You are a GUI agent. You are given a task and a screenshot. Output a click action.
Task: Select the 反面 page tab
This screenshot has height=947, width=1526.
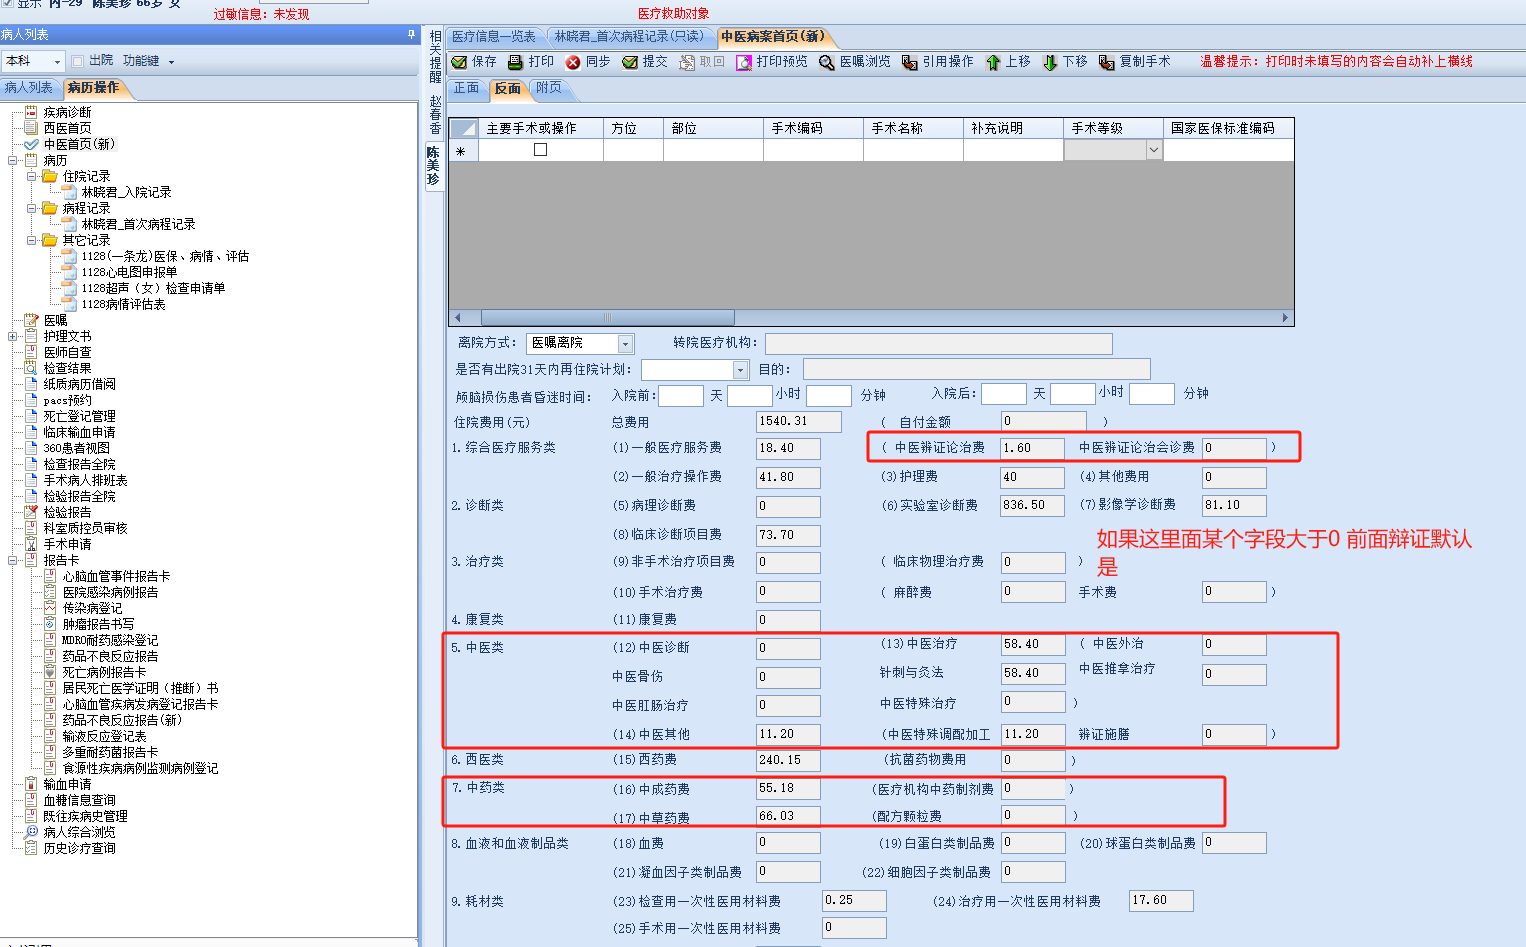point(508,89)
